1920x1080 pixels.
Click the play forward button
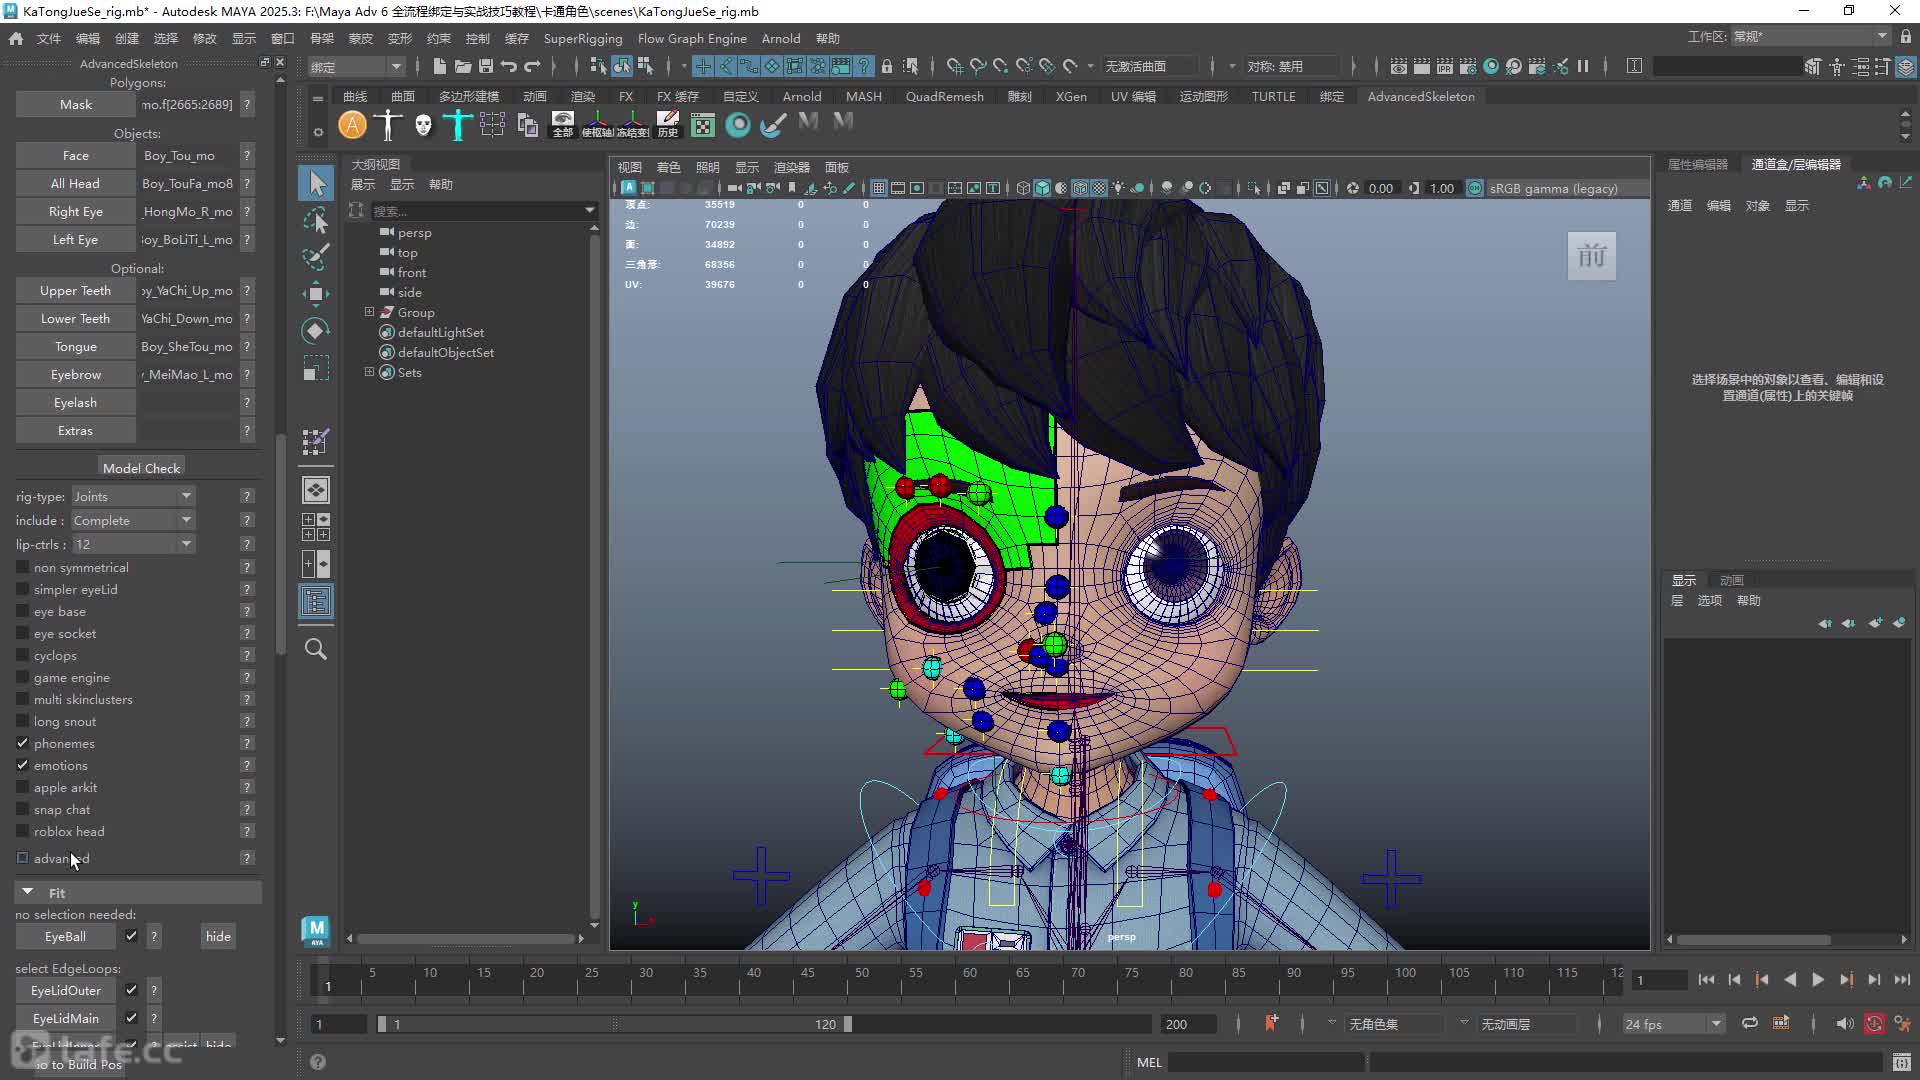point(1818,980)
